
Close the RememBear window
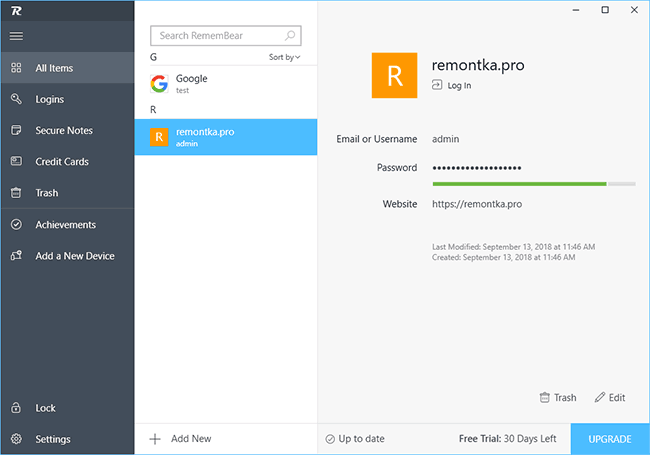coord(634,10)
